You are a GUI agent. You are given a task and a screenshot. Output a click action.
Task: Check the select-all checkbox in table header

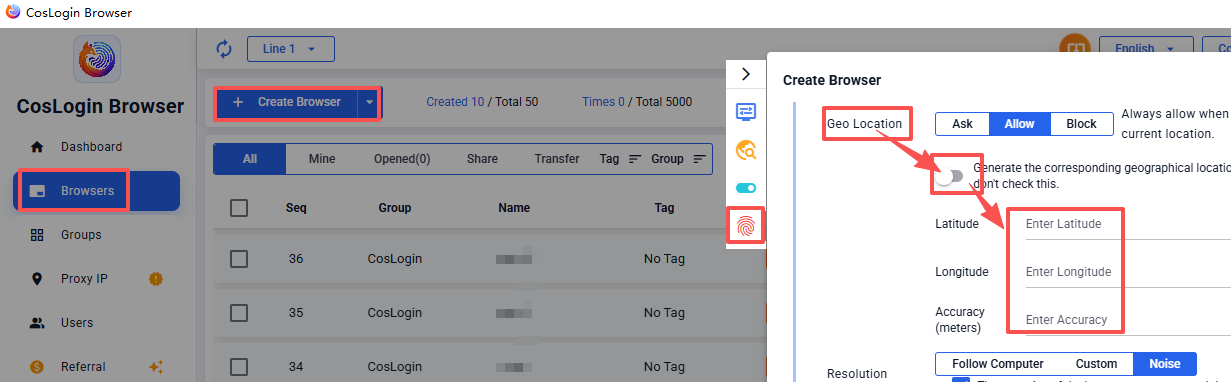click(239, 208)
